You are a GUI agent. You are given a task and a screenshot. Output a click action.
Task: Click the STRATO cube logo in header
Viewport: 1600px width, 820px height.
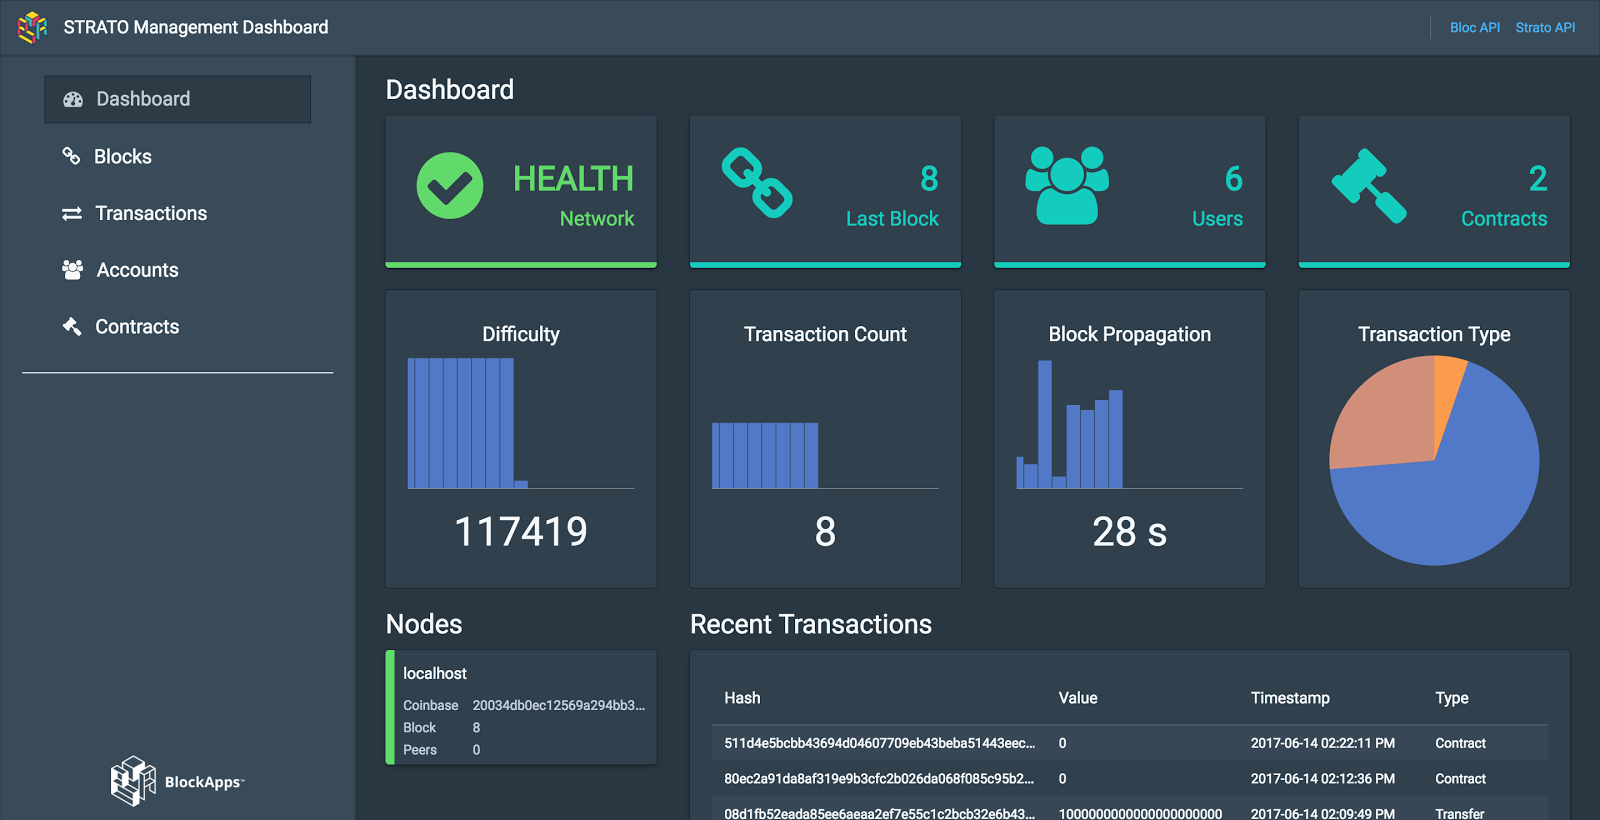click(x=32, y=27)
